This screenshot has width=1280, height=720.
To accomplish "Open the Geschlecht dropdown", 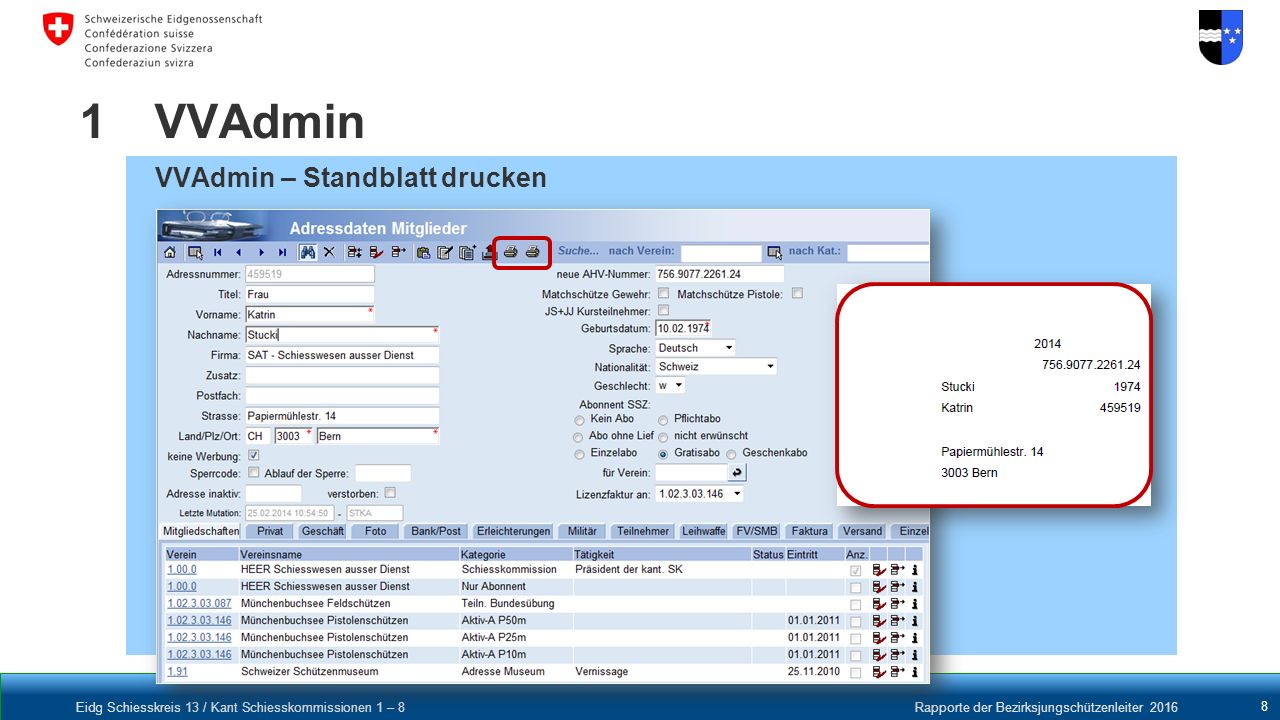I will 670,385.
